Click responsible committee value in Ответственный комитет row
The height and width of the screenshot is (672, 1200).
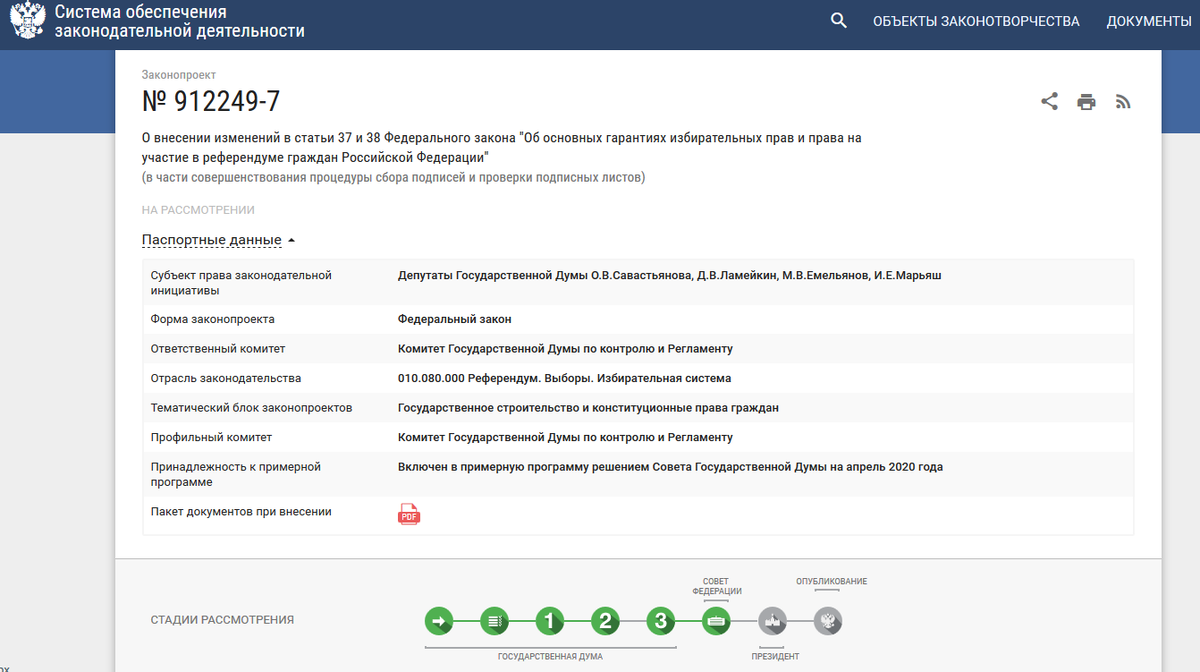click(x=565, y=349)
